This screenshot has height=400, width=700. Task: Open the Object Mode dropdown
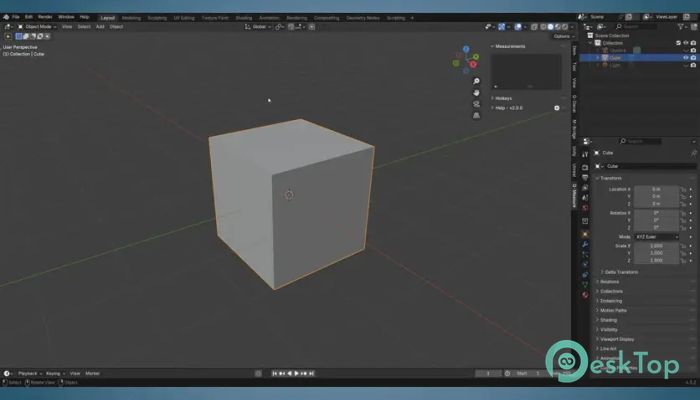pos(37,27)
